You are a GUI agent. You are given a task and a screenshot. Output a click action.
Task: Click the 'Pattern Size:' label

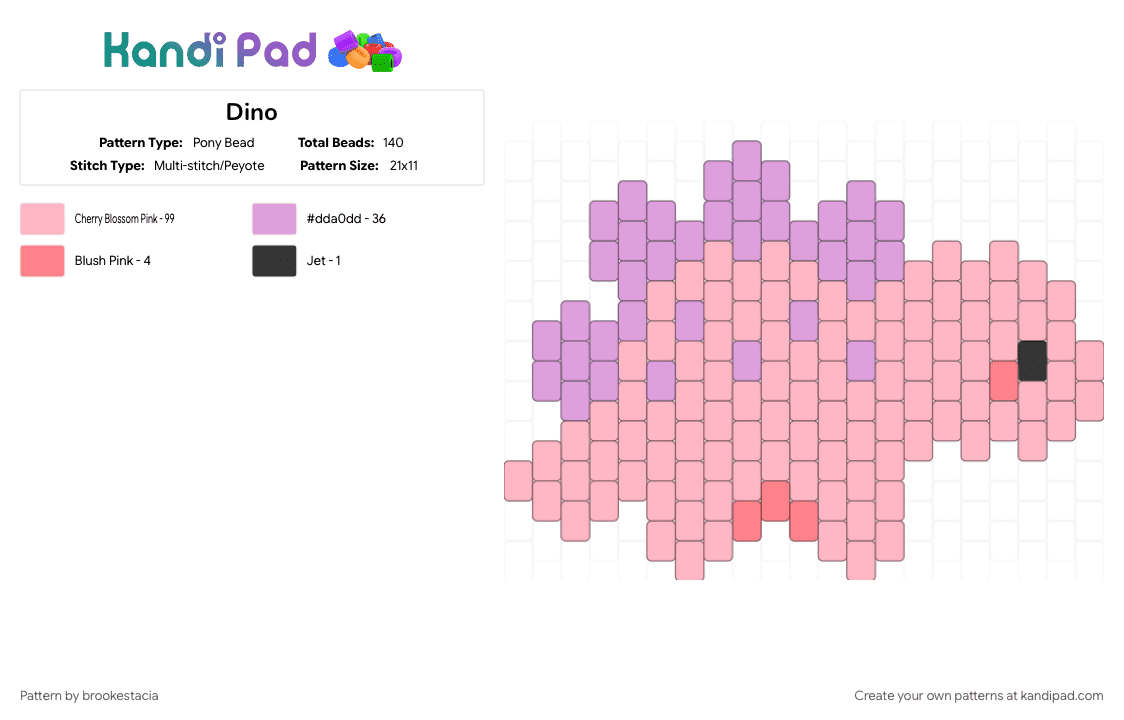pyautogui.click(x=339, y=166)
